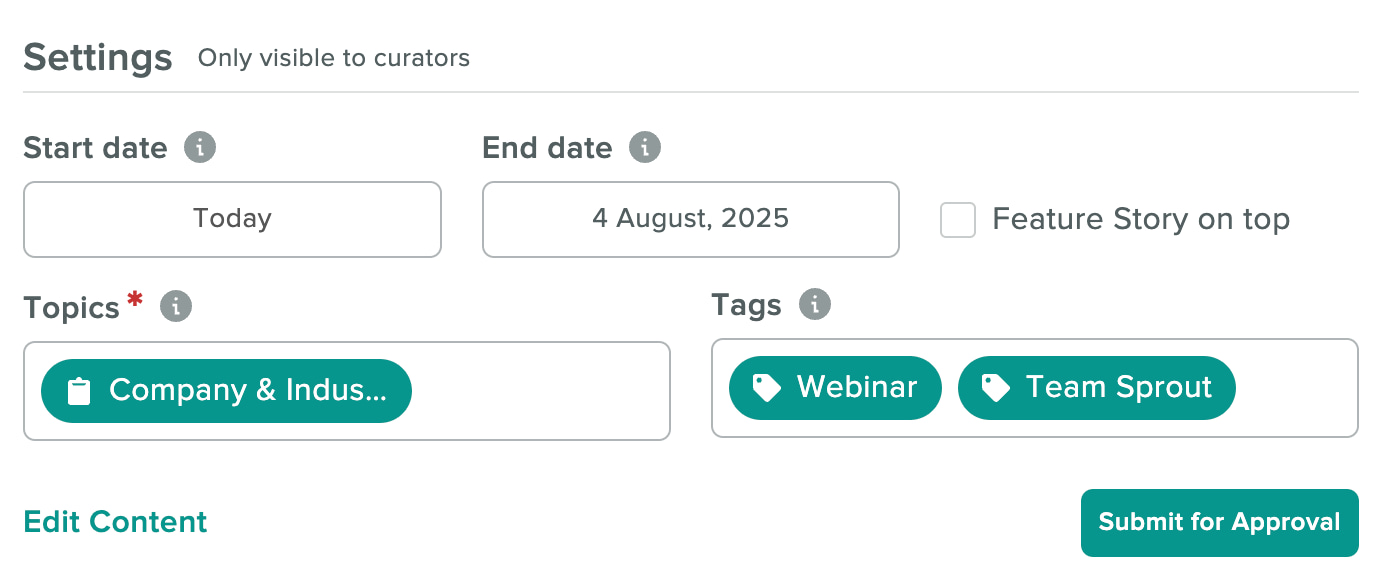Click the Start date info icon
The image size is (1389, 566).
[x=200, y=148]
